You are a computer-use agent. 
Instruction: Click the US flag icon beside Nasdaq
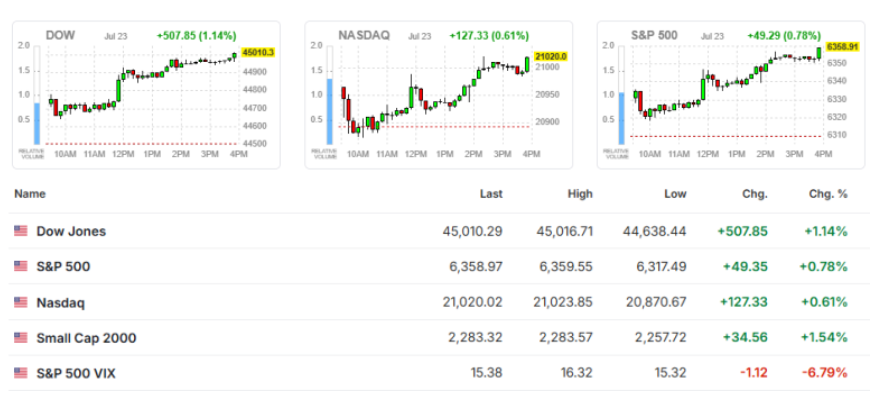tap(21, 303)
